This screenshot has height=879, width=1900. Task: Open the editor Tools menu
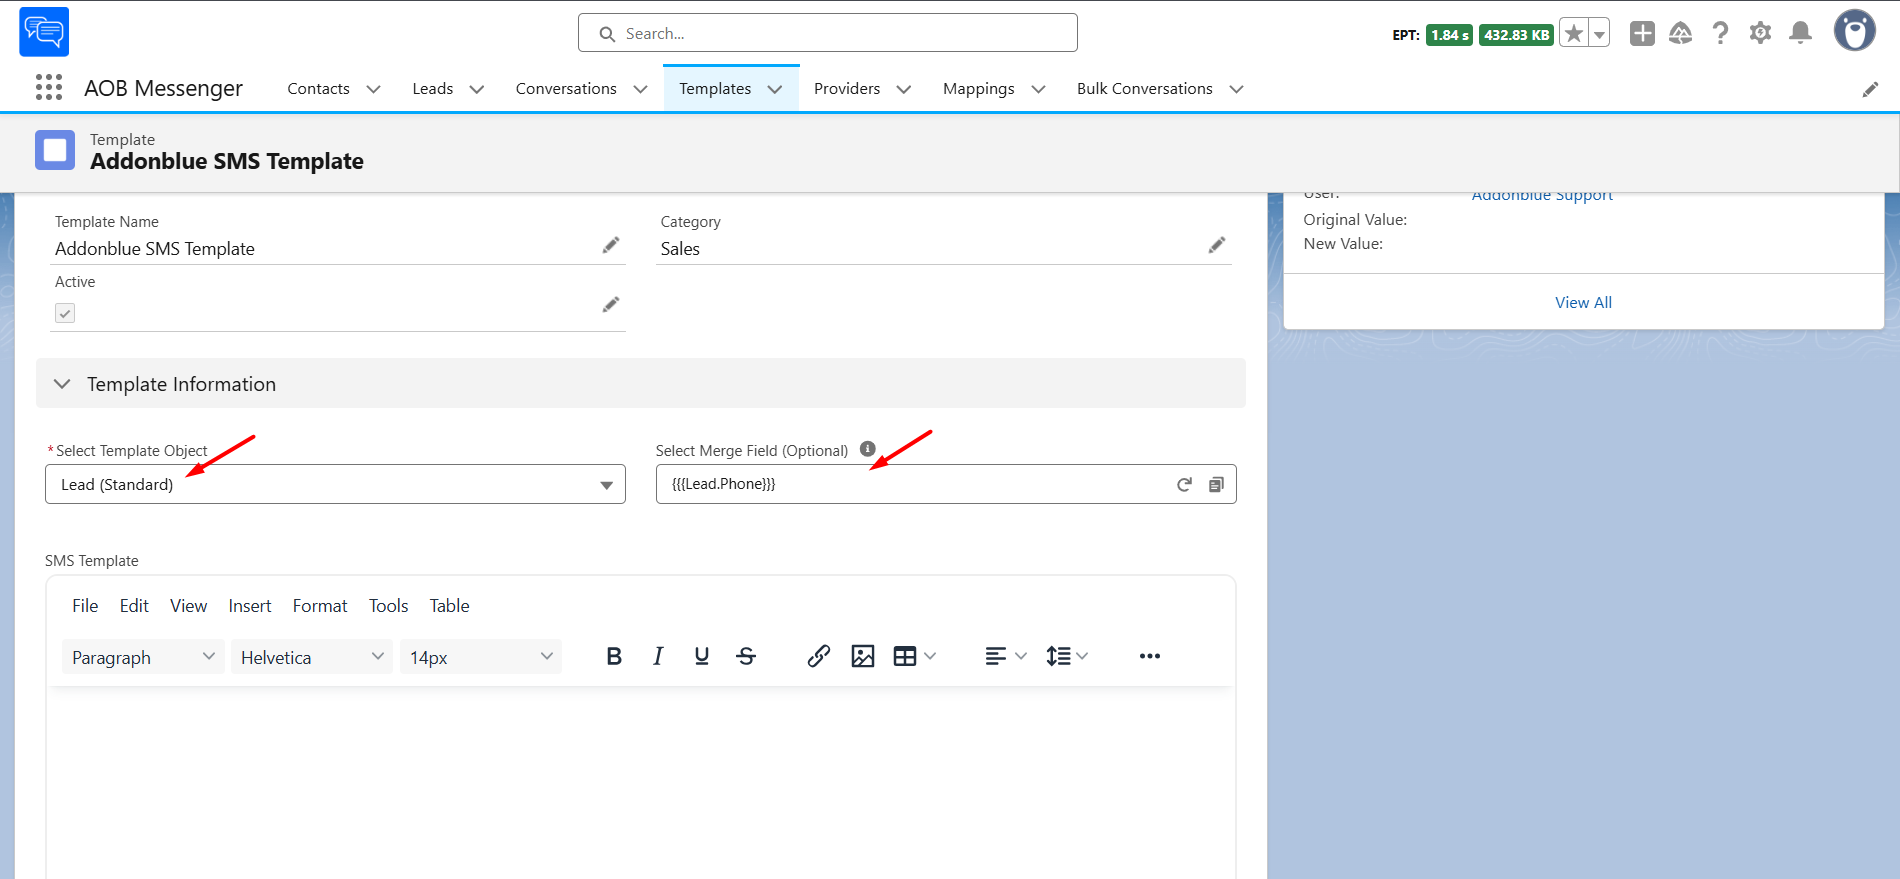click(388, 606)
